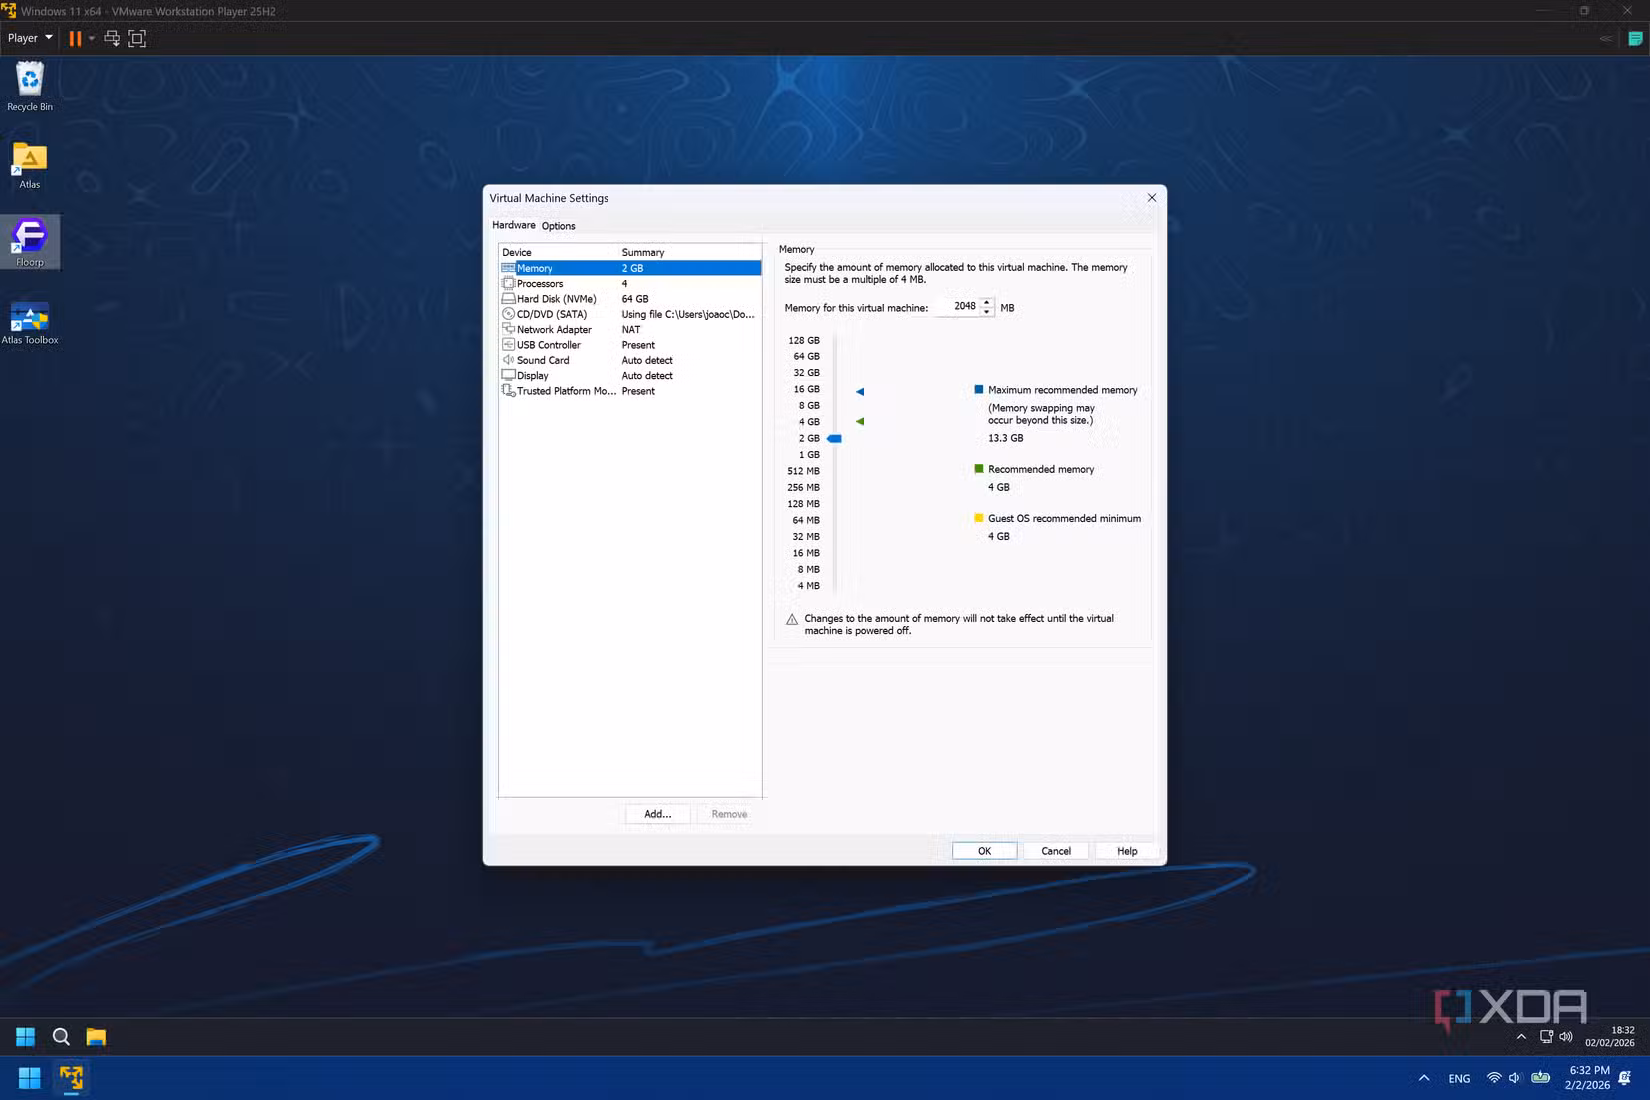
Task: Open Help for Virtual Machine Settings
Action: (1127, 851)
